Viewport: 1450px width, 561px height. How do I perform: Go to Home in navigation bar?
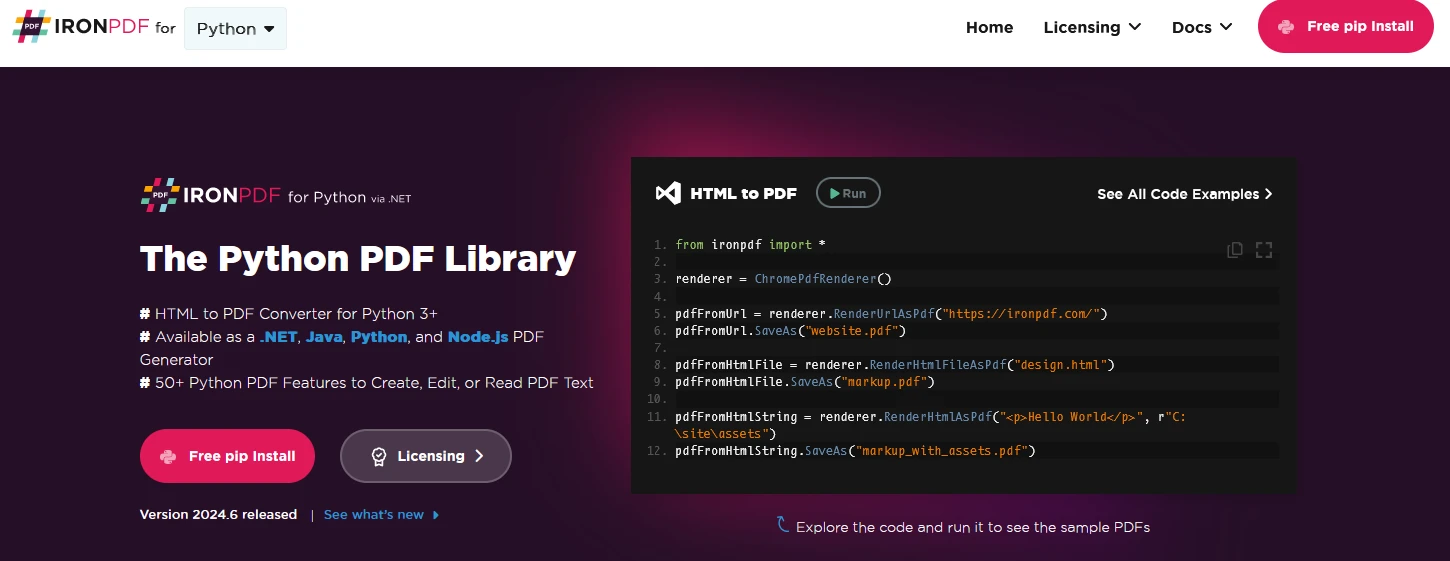pos(989,27)
